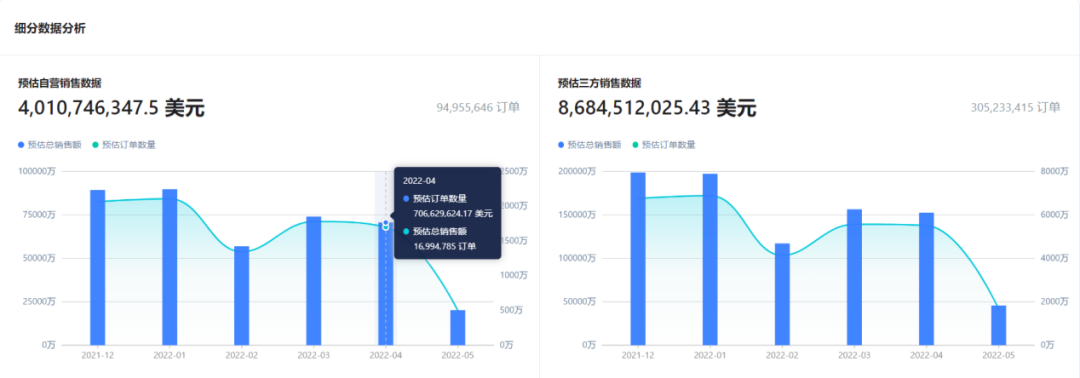Image resolution: width=1080 pixels, height=378 pixels.
Task: Click the 2022-03 bar in third-party chart
Action: [x=854, y=277]
